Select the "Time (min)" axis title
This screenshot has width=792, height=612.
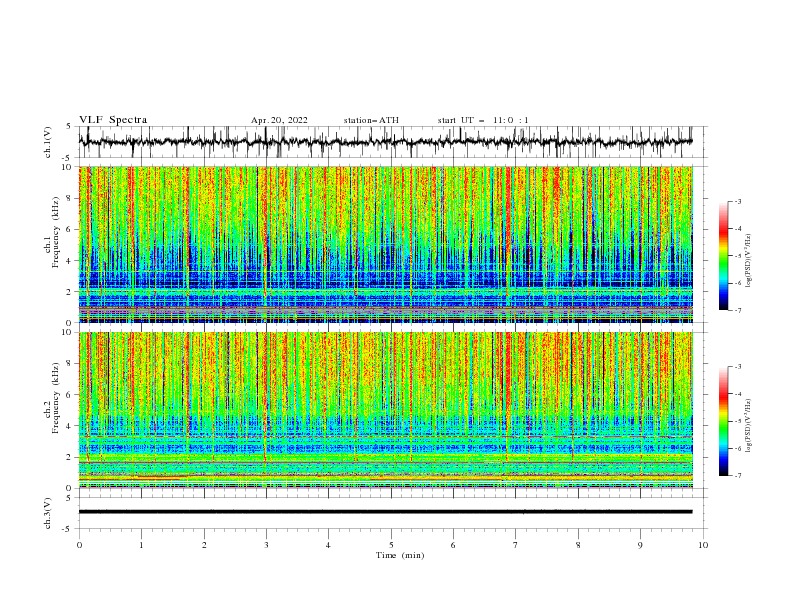click(x=400, y=555)
